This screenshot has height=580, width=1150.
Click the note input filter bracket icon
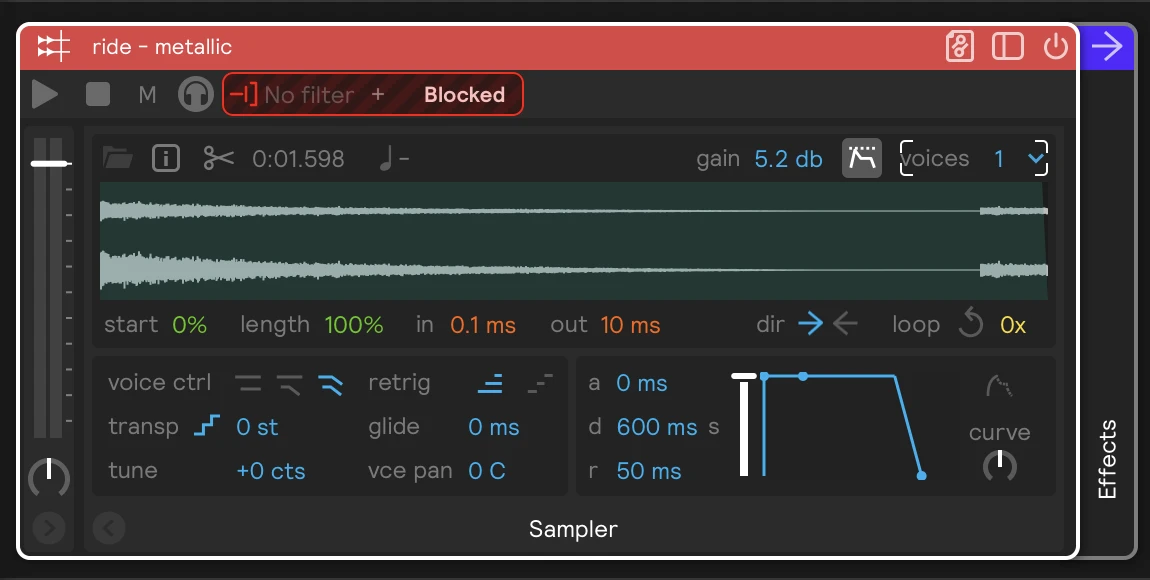click(243, 95)
